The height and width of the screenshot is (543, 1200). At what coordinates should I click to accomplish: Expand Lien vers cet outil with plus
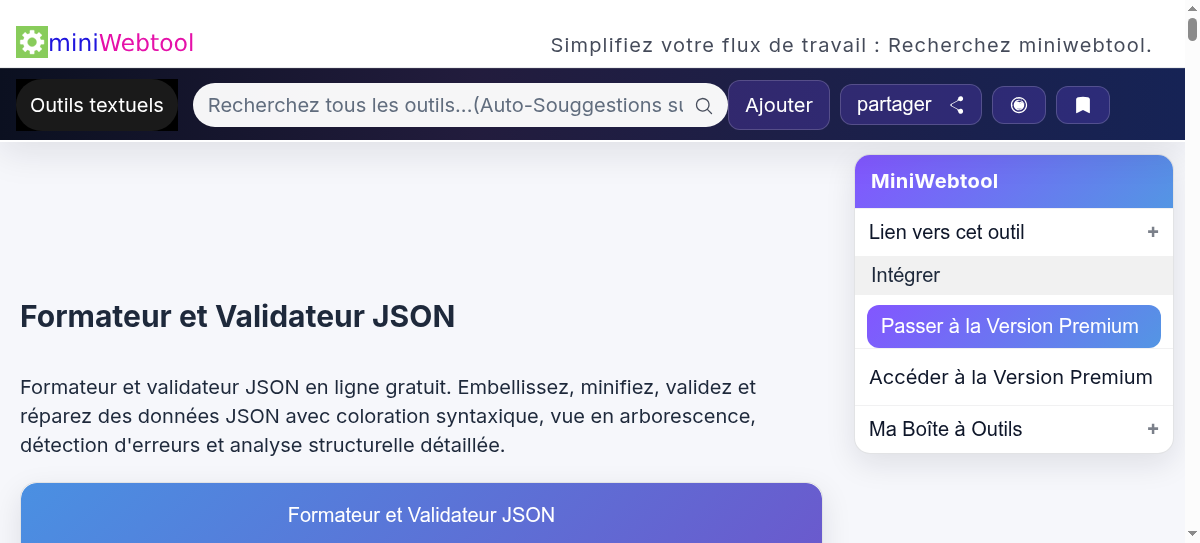[1153, 232]
